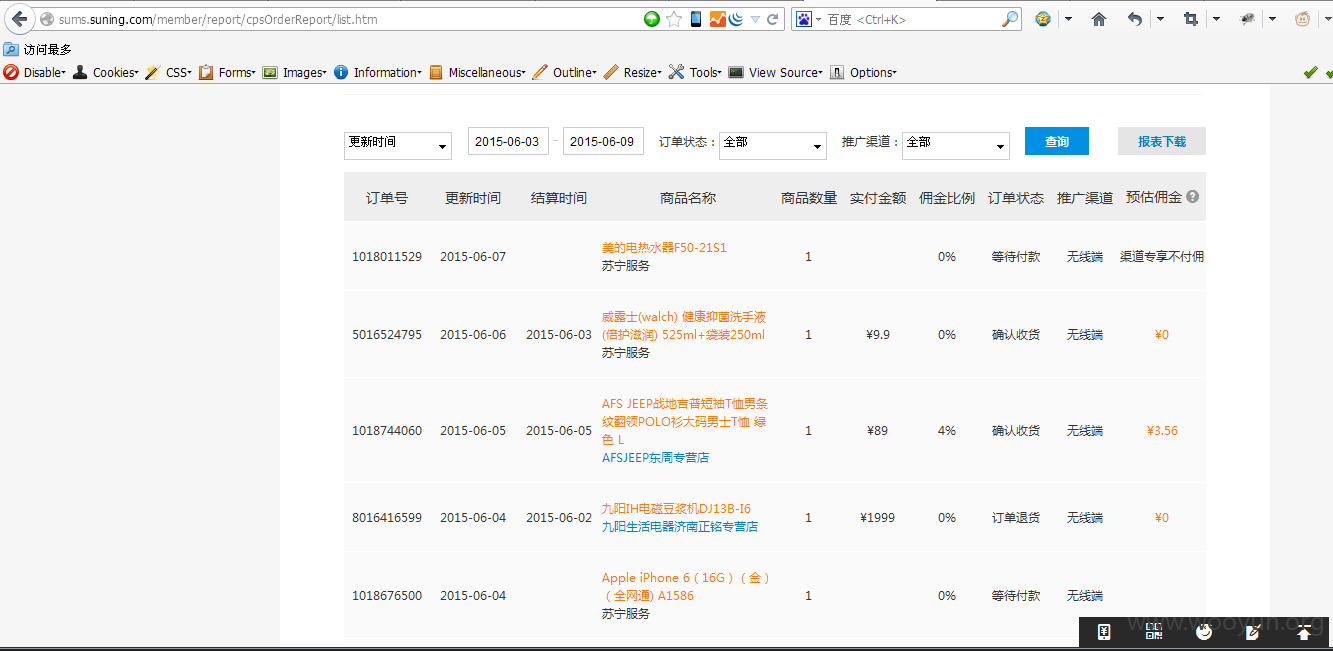Open dropdown arrow next to starred globe icon
Screen dimensions: 1333x651
coord(1068,19)
